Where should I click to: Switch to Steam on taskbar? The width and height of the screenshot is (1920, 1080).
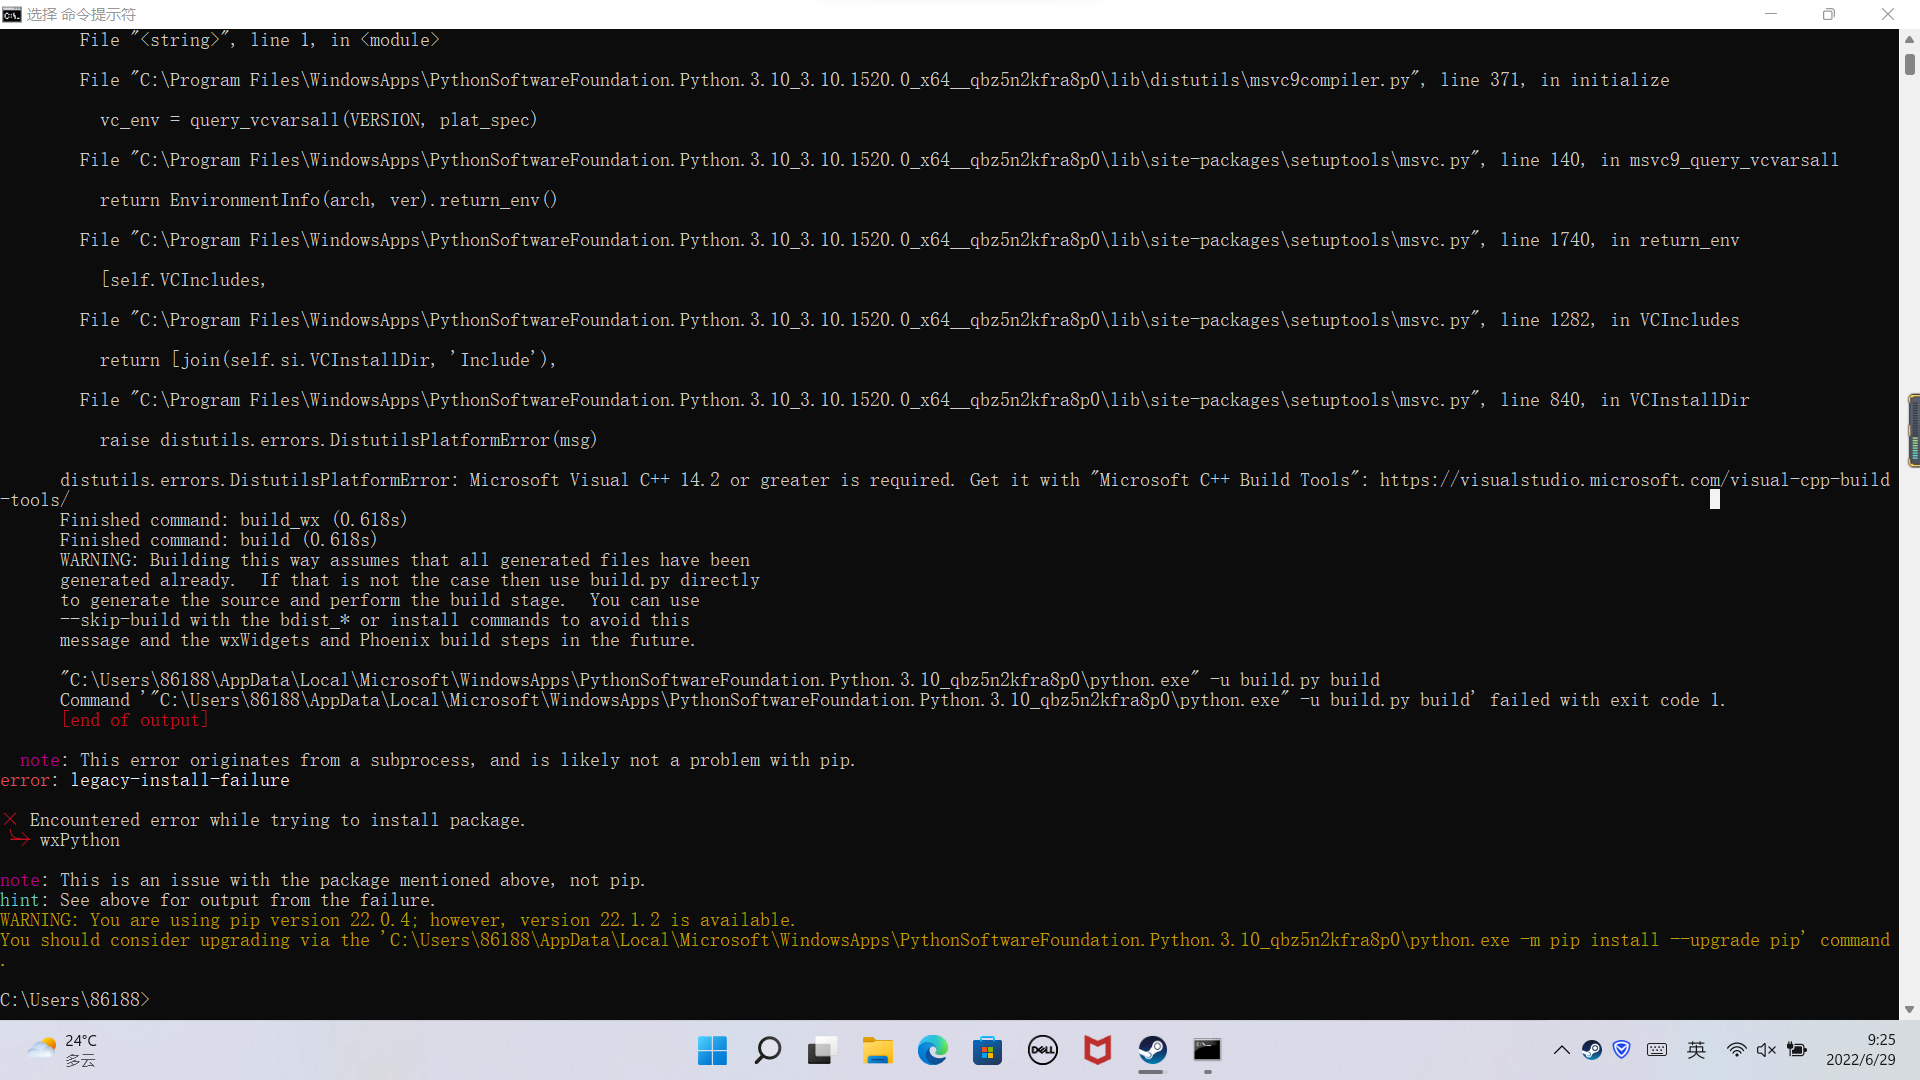(1152, 1050)
